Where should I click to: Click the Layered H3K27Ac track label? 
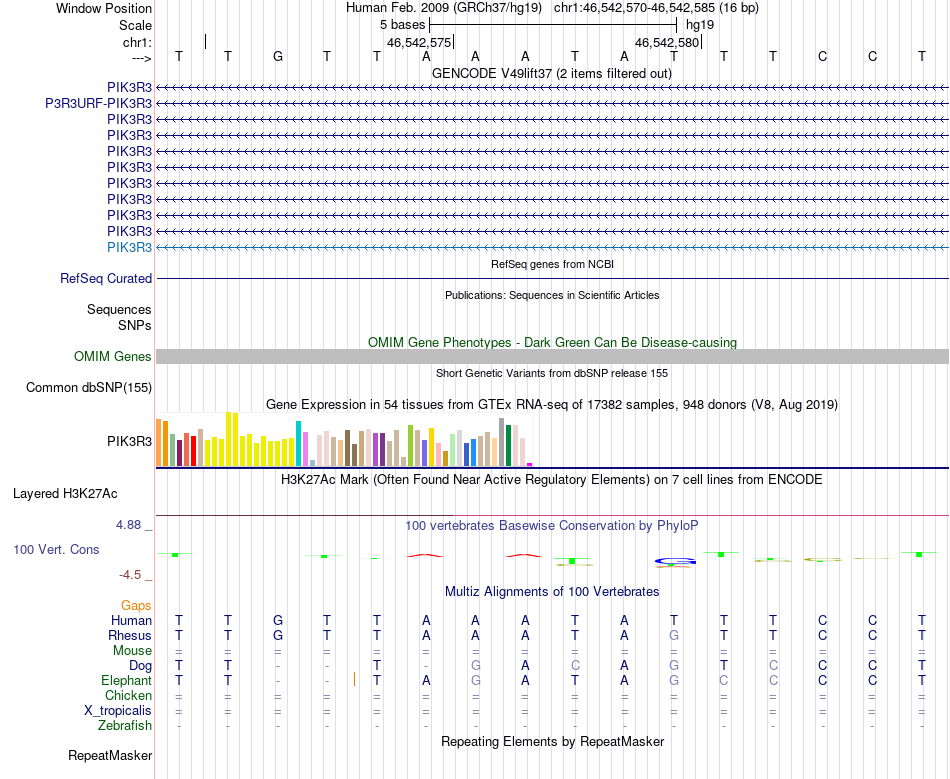(65, 494)
